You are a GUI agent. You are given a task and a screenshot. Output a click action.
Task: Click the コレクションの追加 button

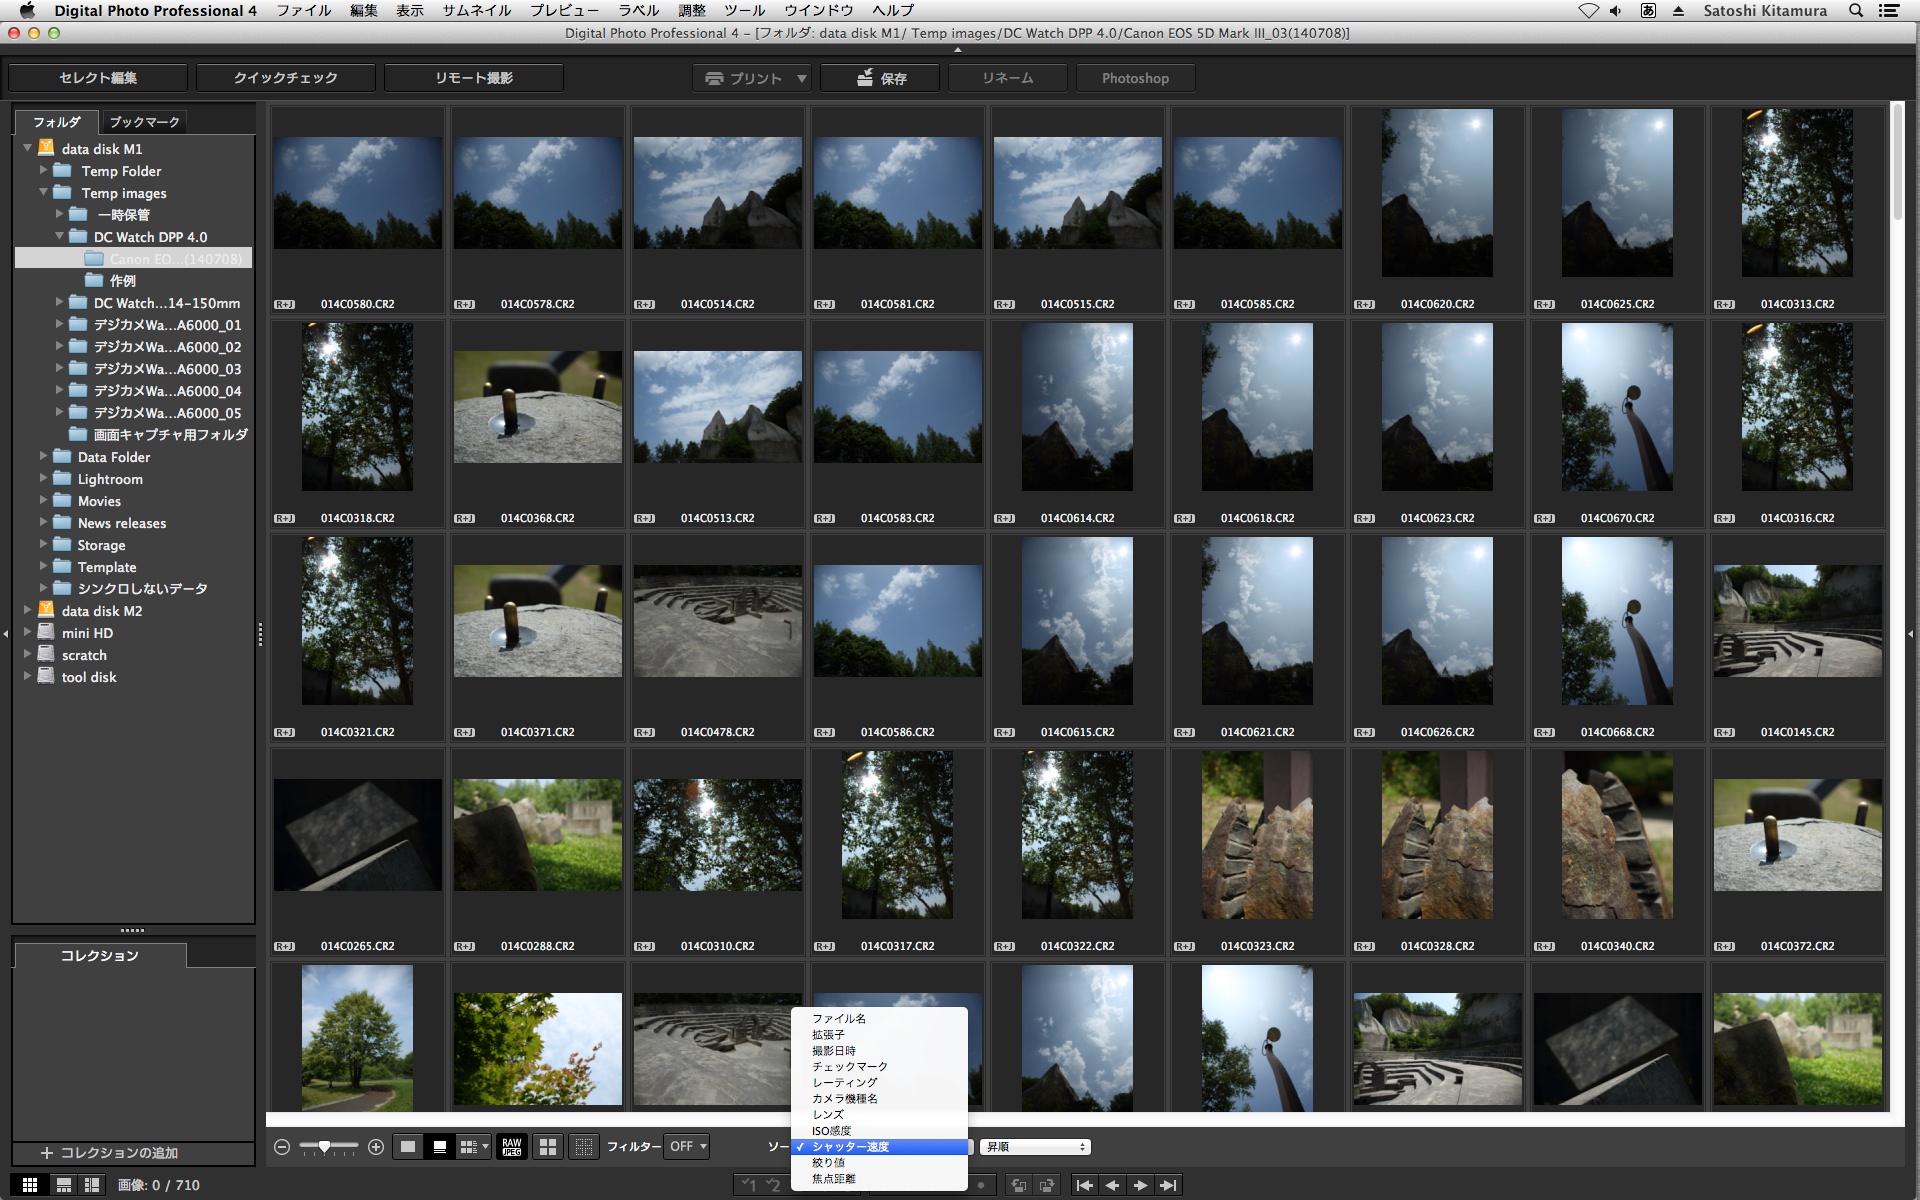click(x=110, y=1153)
